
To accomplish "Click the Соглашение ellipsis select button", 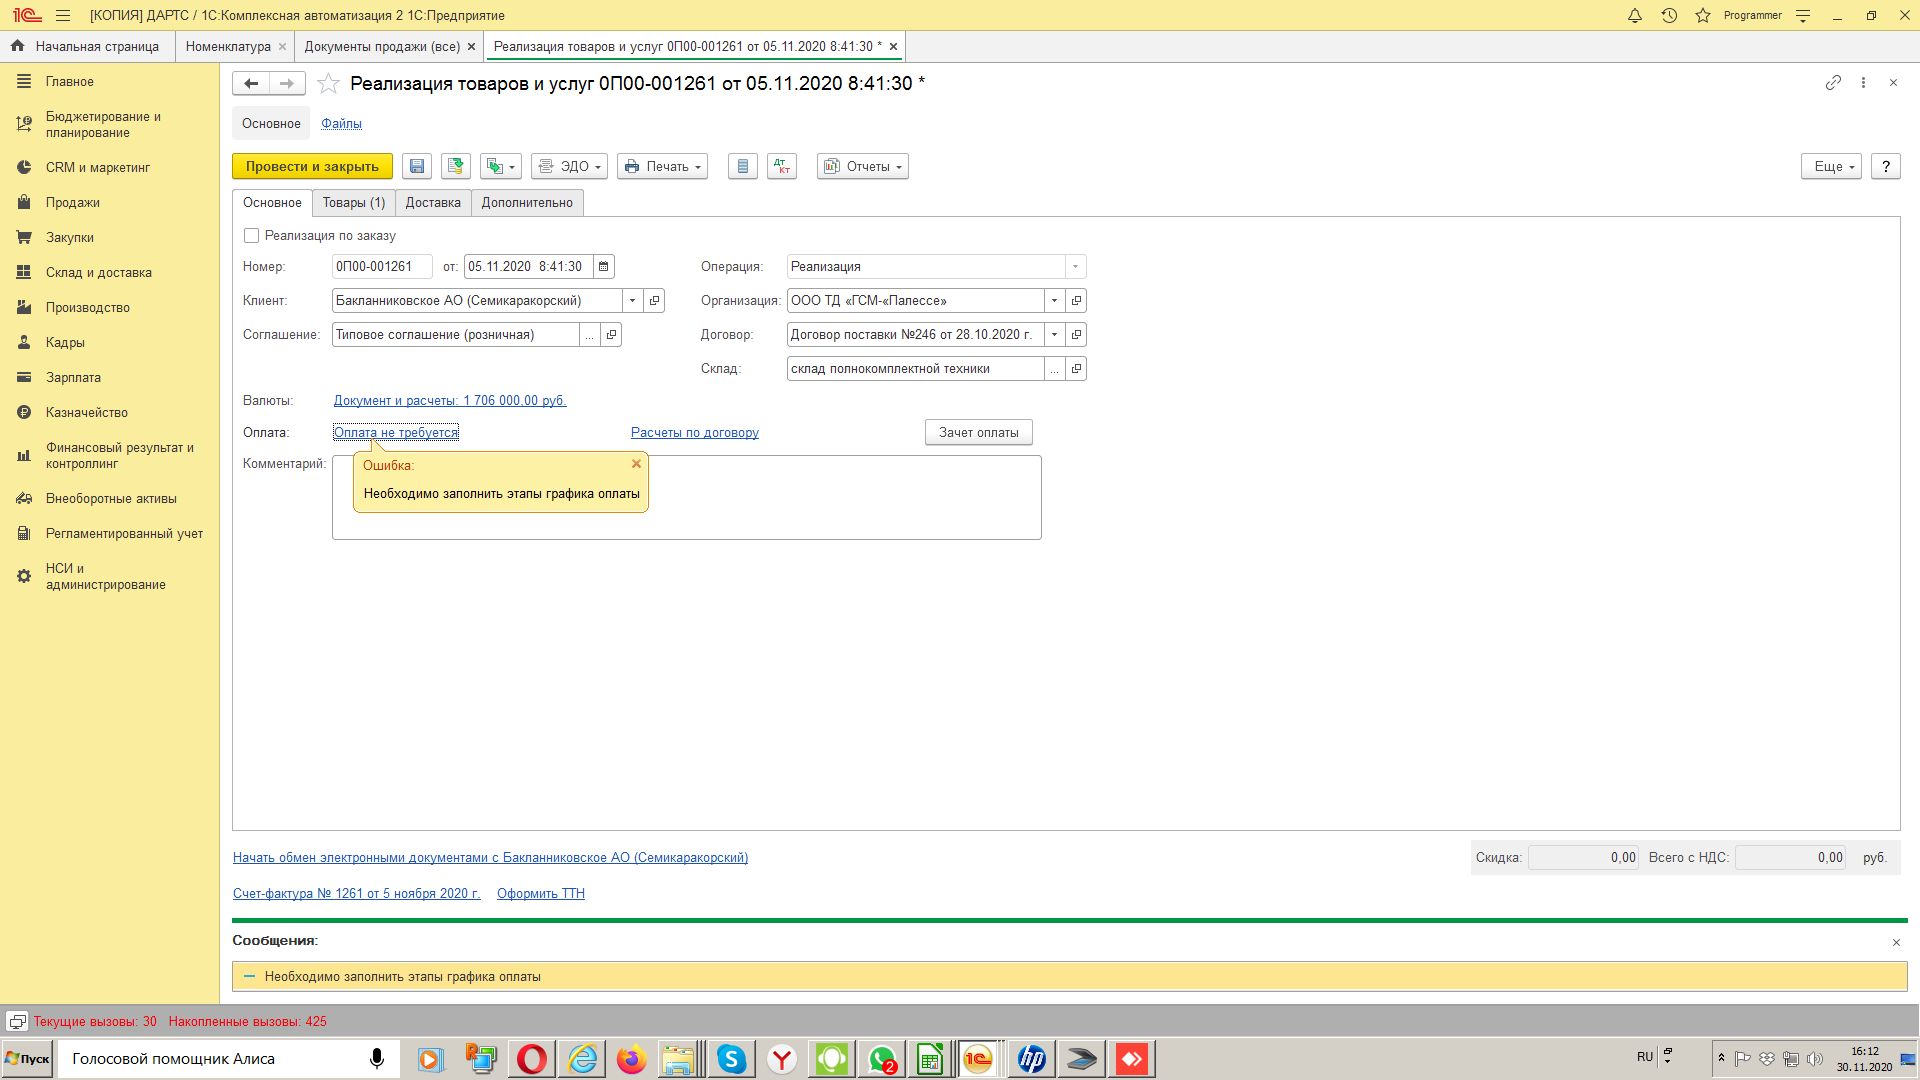I will point(589,335).
